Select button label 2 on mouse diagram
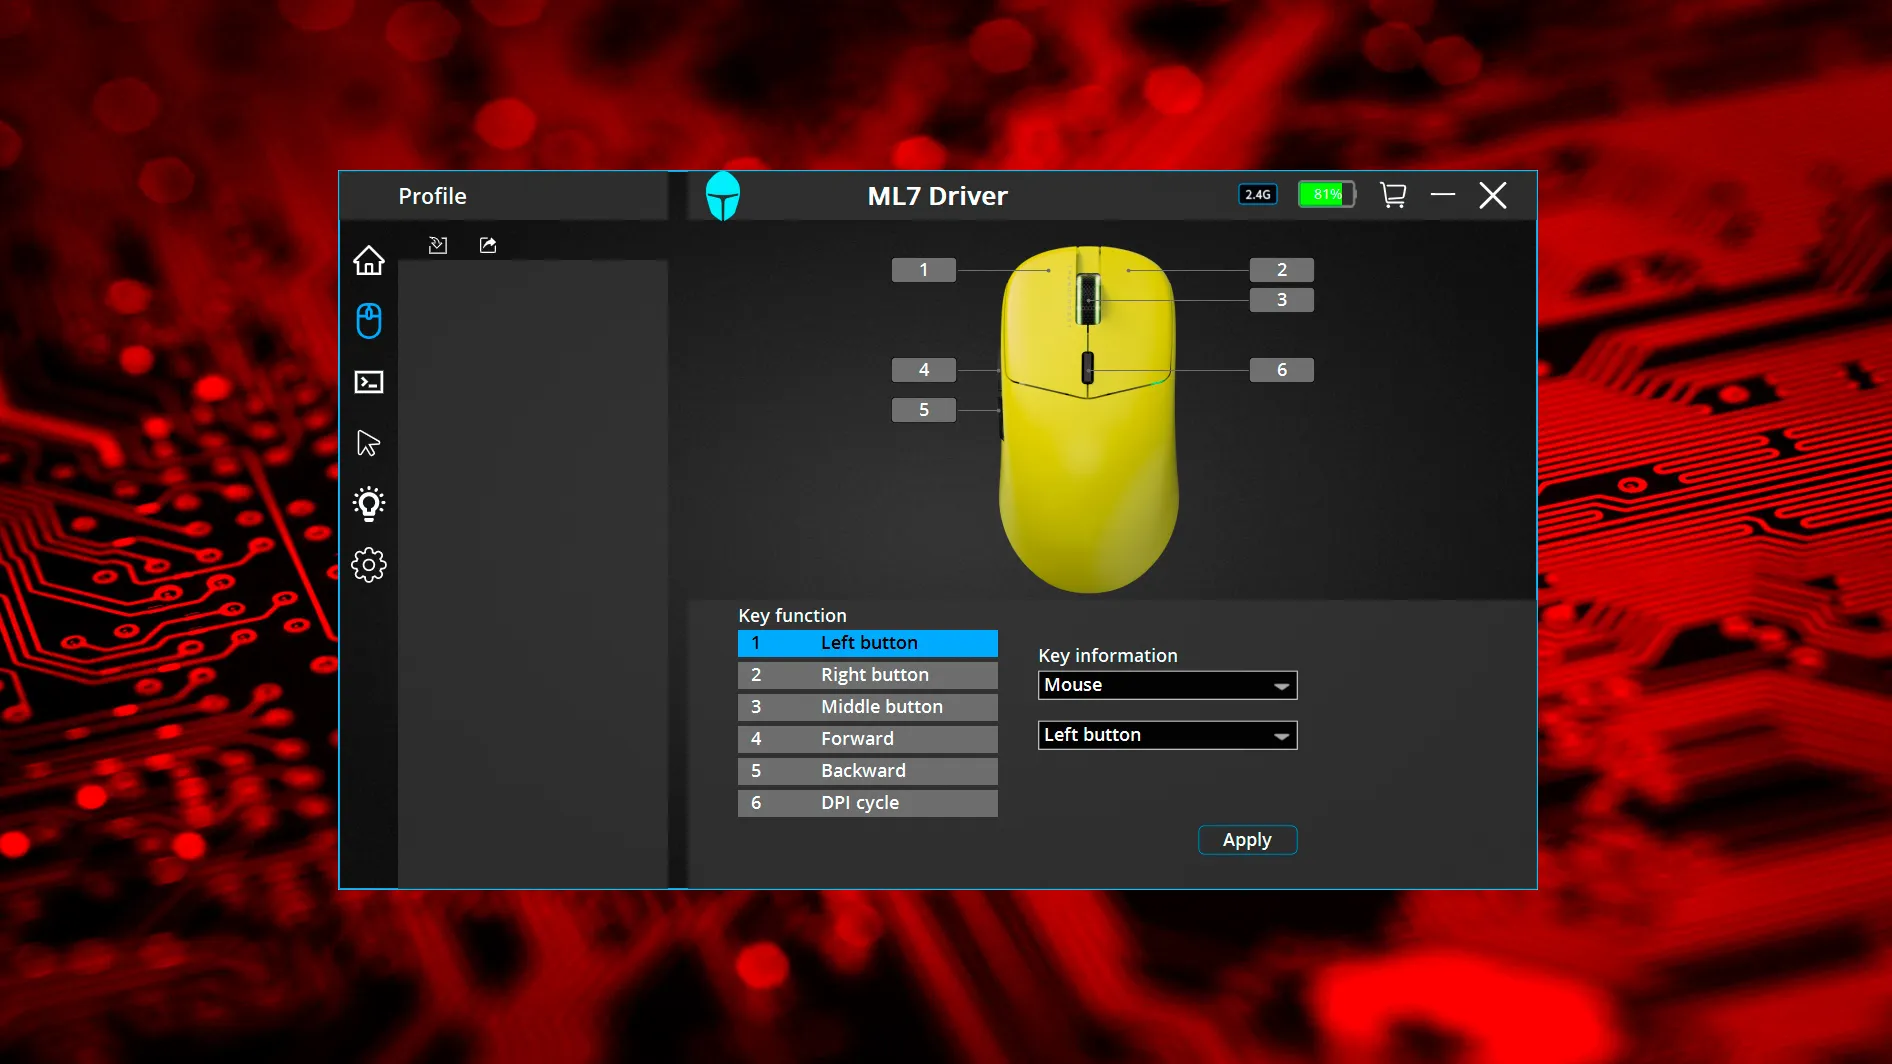This screenshot has width=1892, height=1064. coord(1282,270)
